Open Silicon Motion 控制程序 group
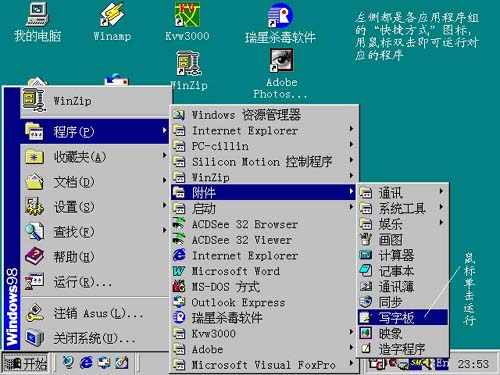Viewport: 500px width, 375px height. [264, 162]
